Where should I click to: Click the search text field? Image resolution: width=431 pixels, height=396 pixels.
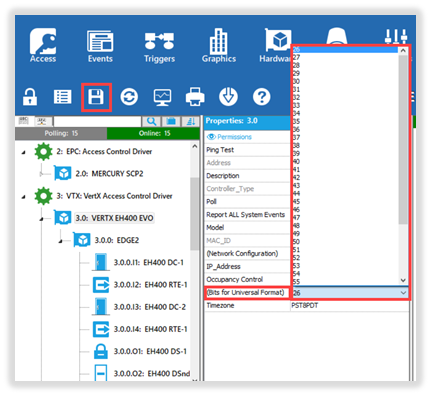[97, 121]
